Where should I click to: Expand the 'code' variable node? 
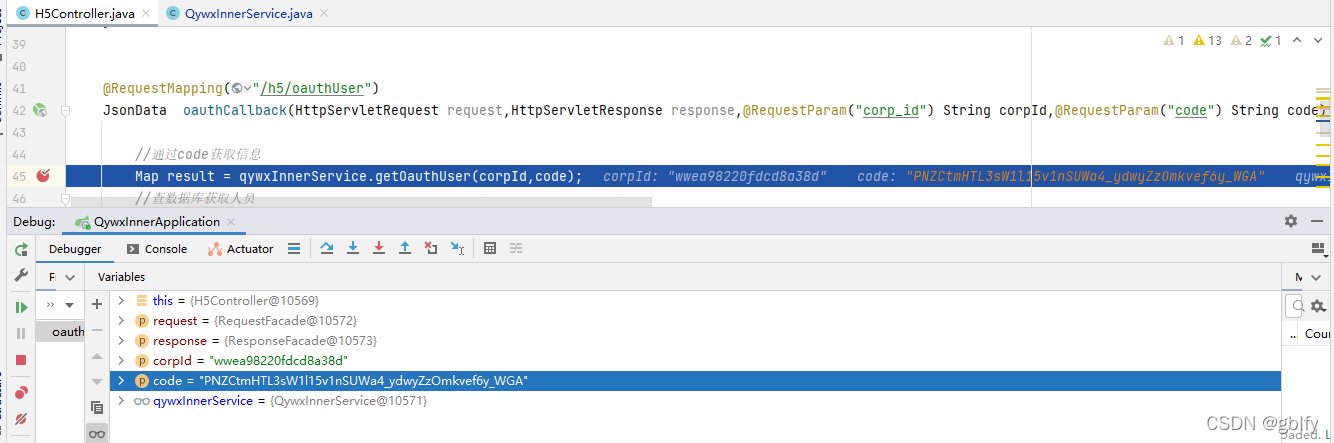click(122, 381)
